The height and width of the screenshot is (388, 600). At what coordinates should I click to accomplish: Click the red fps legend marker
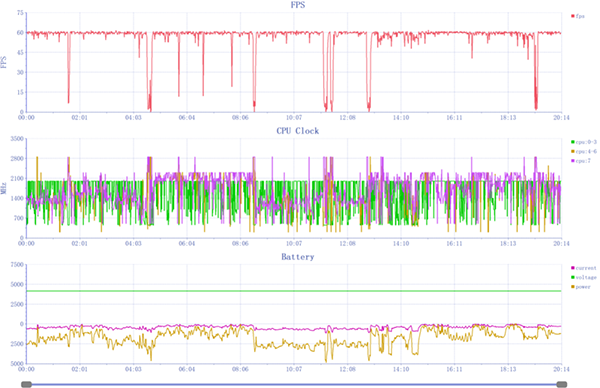(x=573, y=16)
